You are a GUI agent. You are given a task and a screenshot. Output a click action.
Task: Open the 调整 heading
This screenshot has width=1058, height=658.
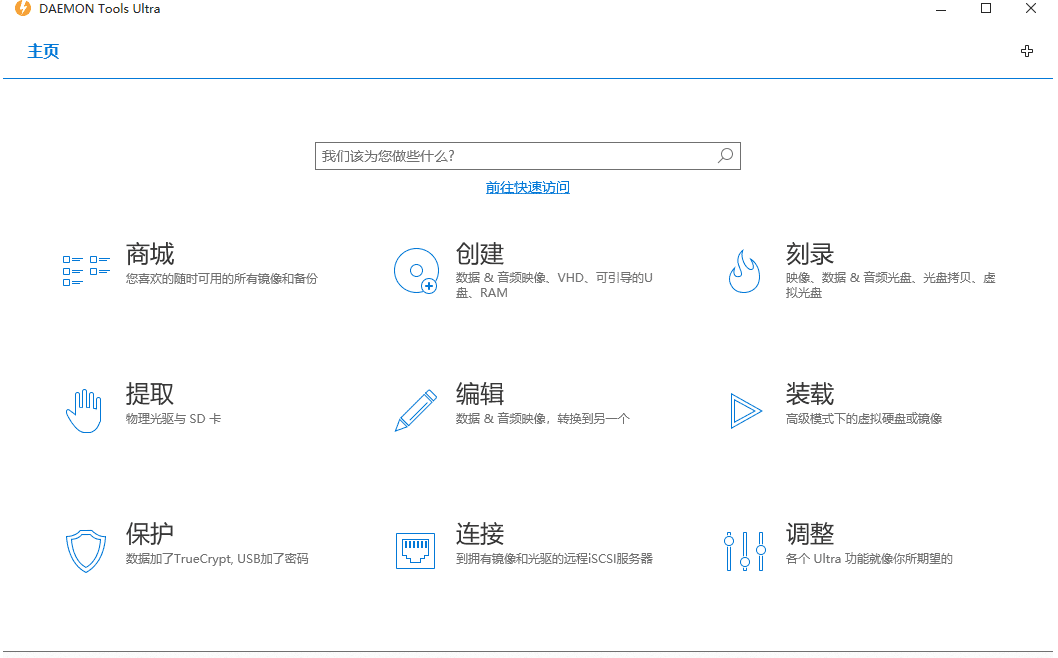(x=810, y=534)
